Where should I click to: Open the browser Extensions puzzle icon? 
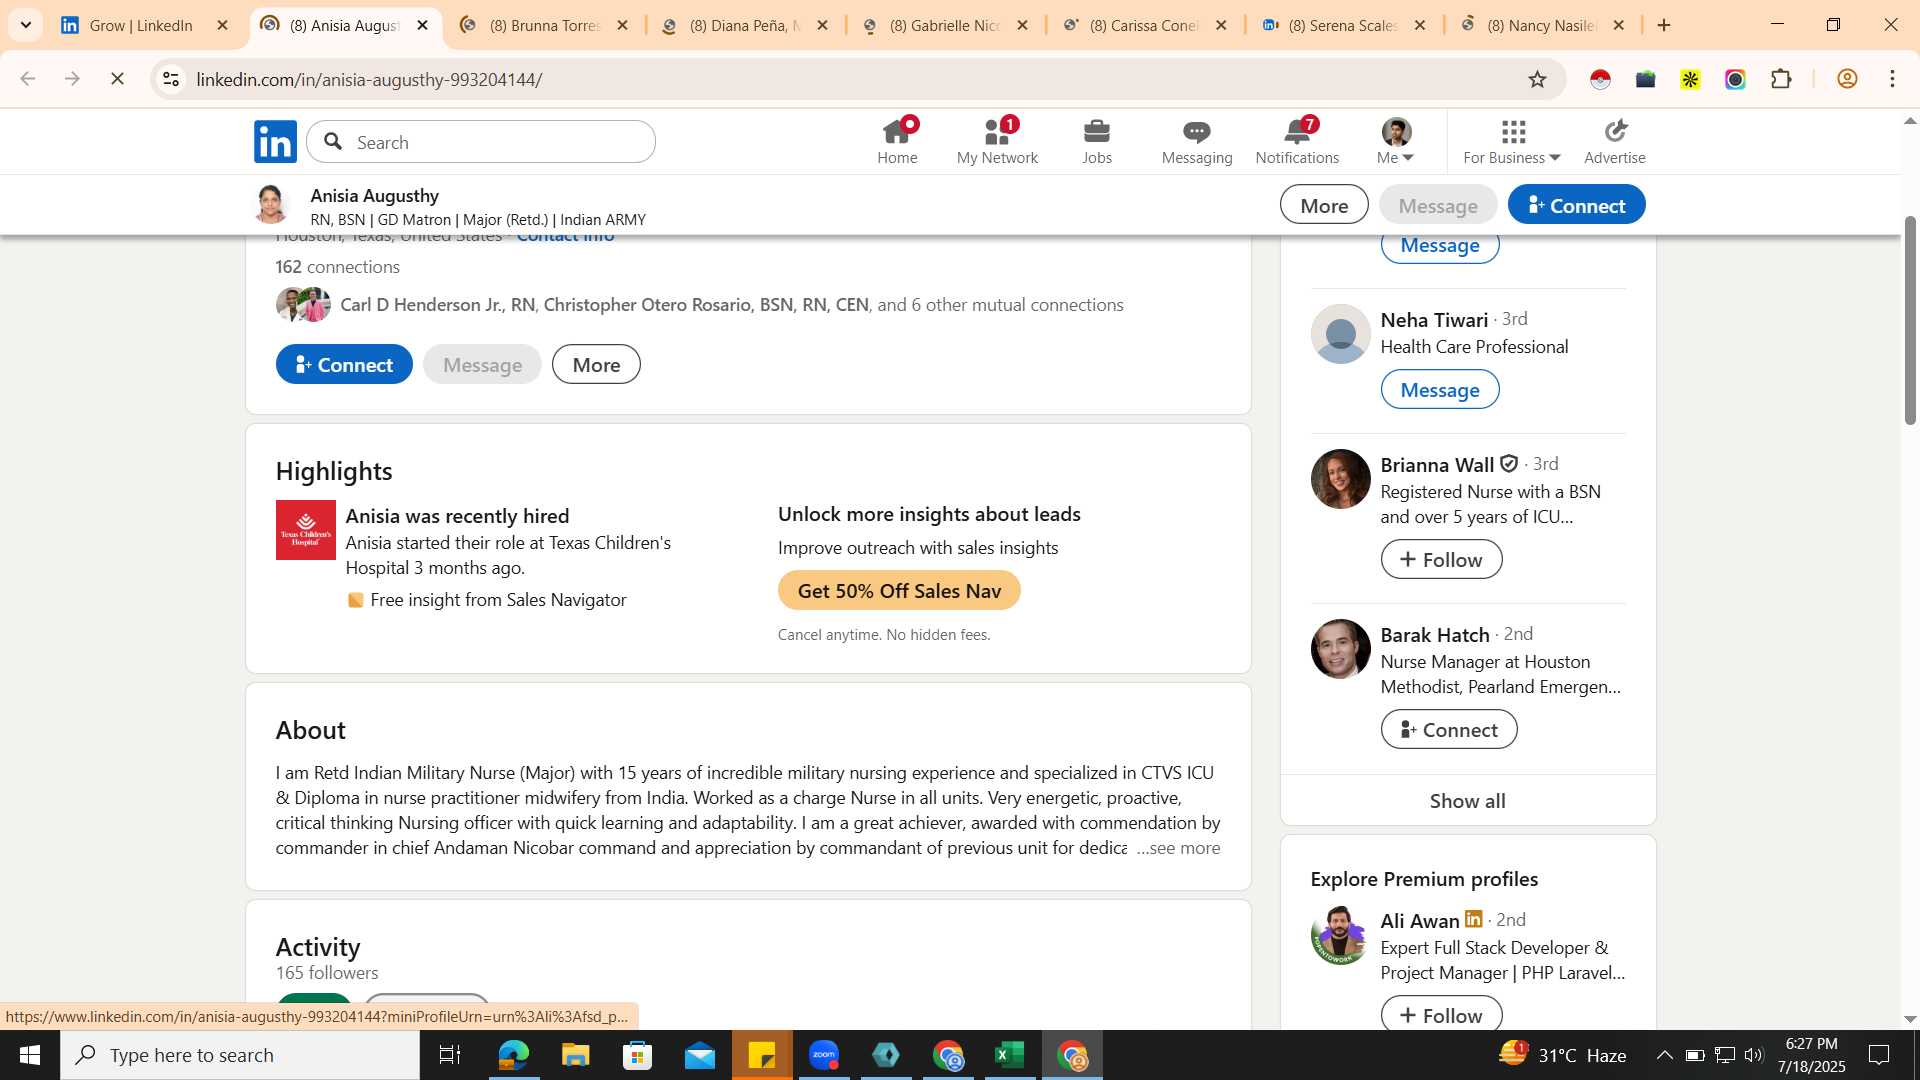point(1781,79)
